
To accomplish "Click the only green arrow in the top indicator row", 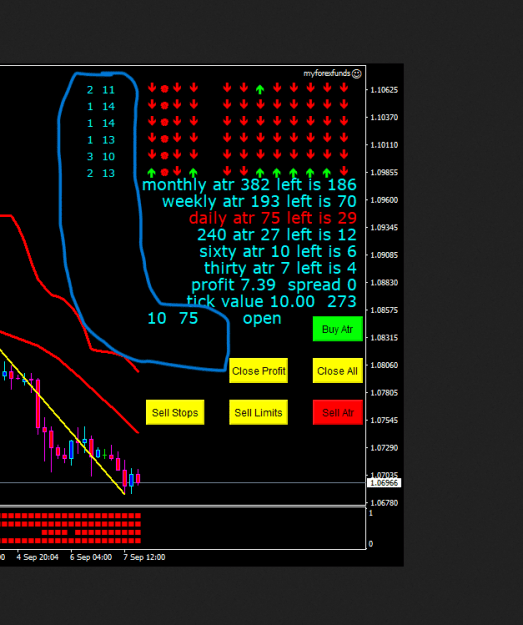I will [260, 89].
